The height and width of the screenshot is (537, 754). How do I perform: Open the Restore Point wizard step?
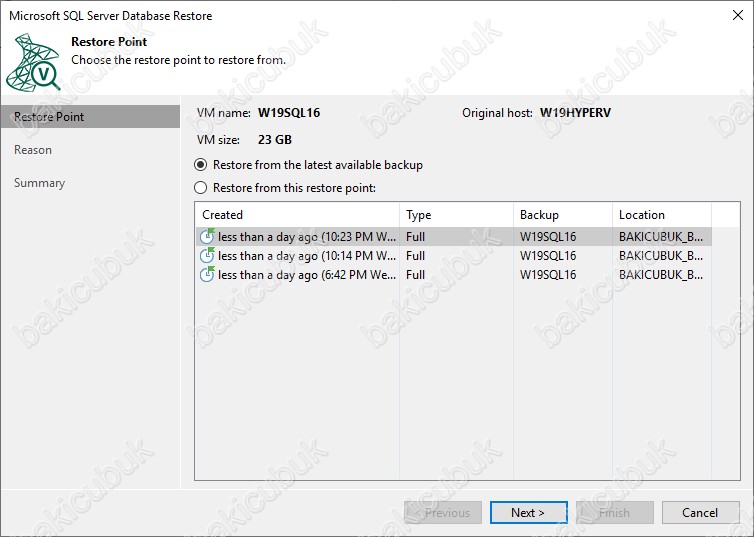[x=90, y=117]
